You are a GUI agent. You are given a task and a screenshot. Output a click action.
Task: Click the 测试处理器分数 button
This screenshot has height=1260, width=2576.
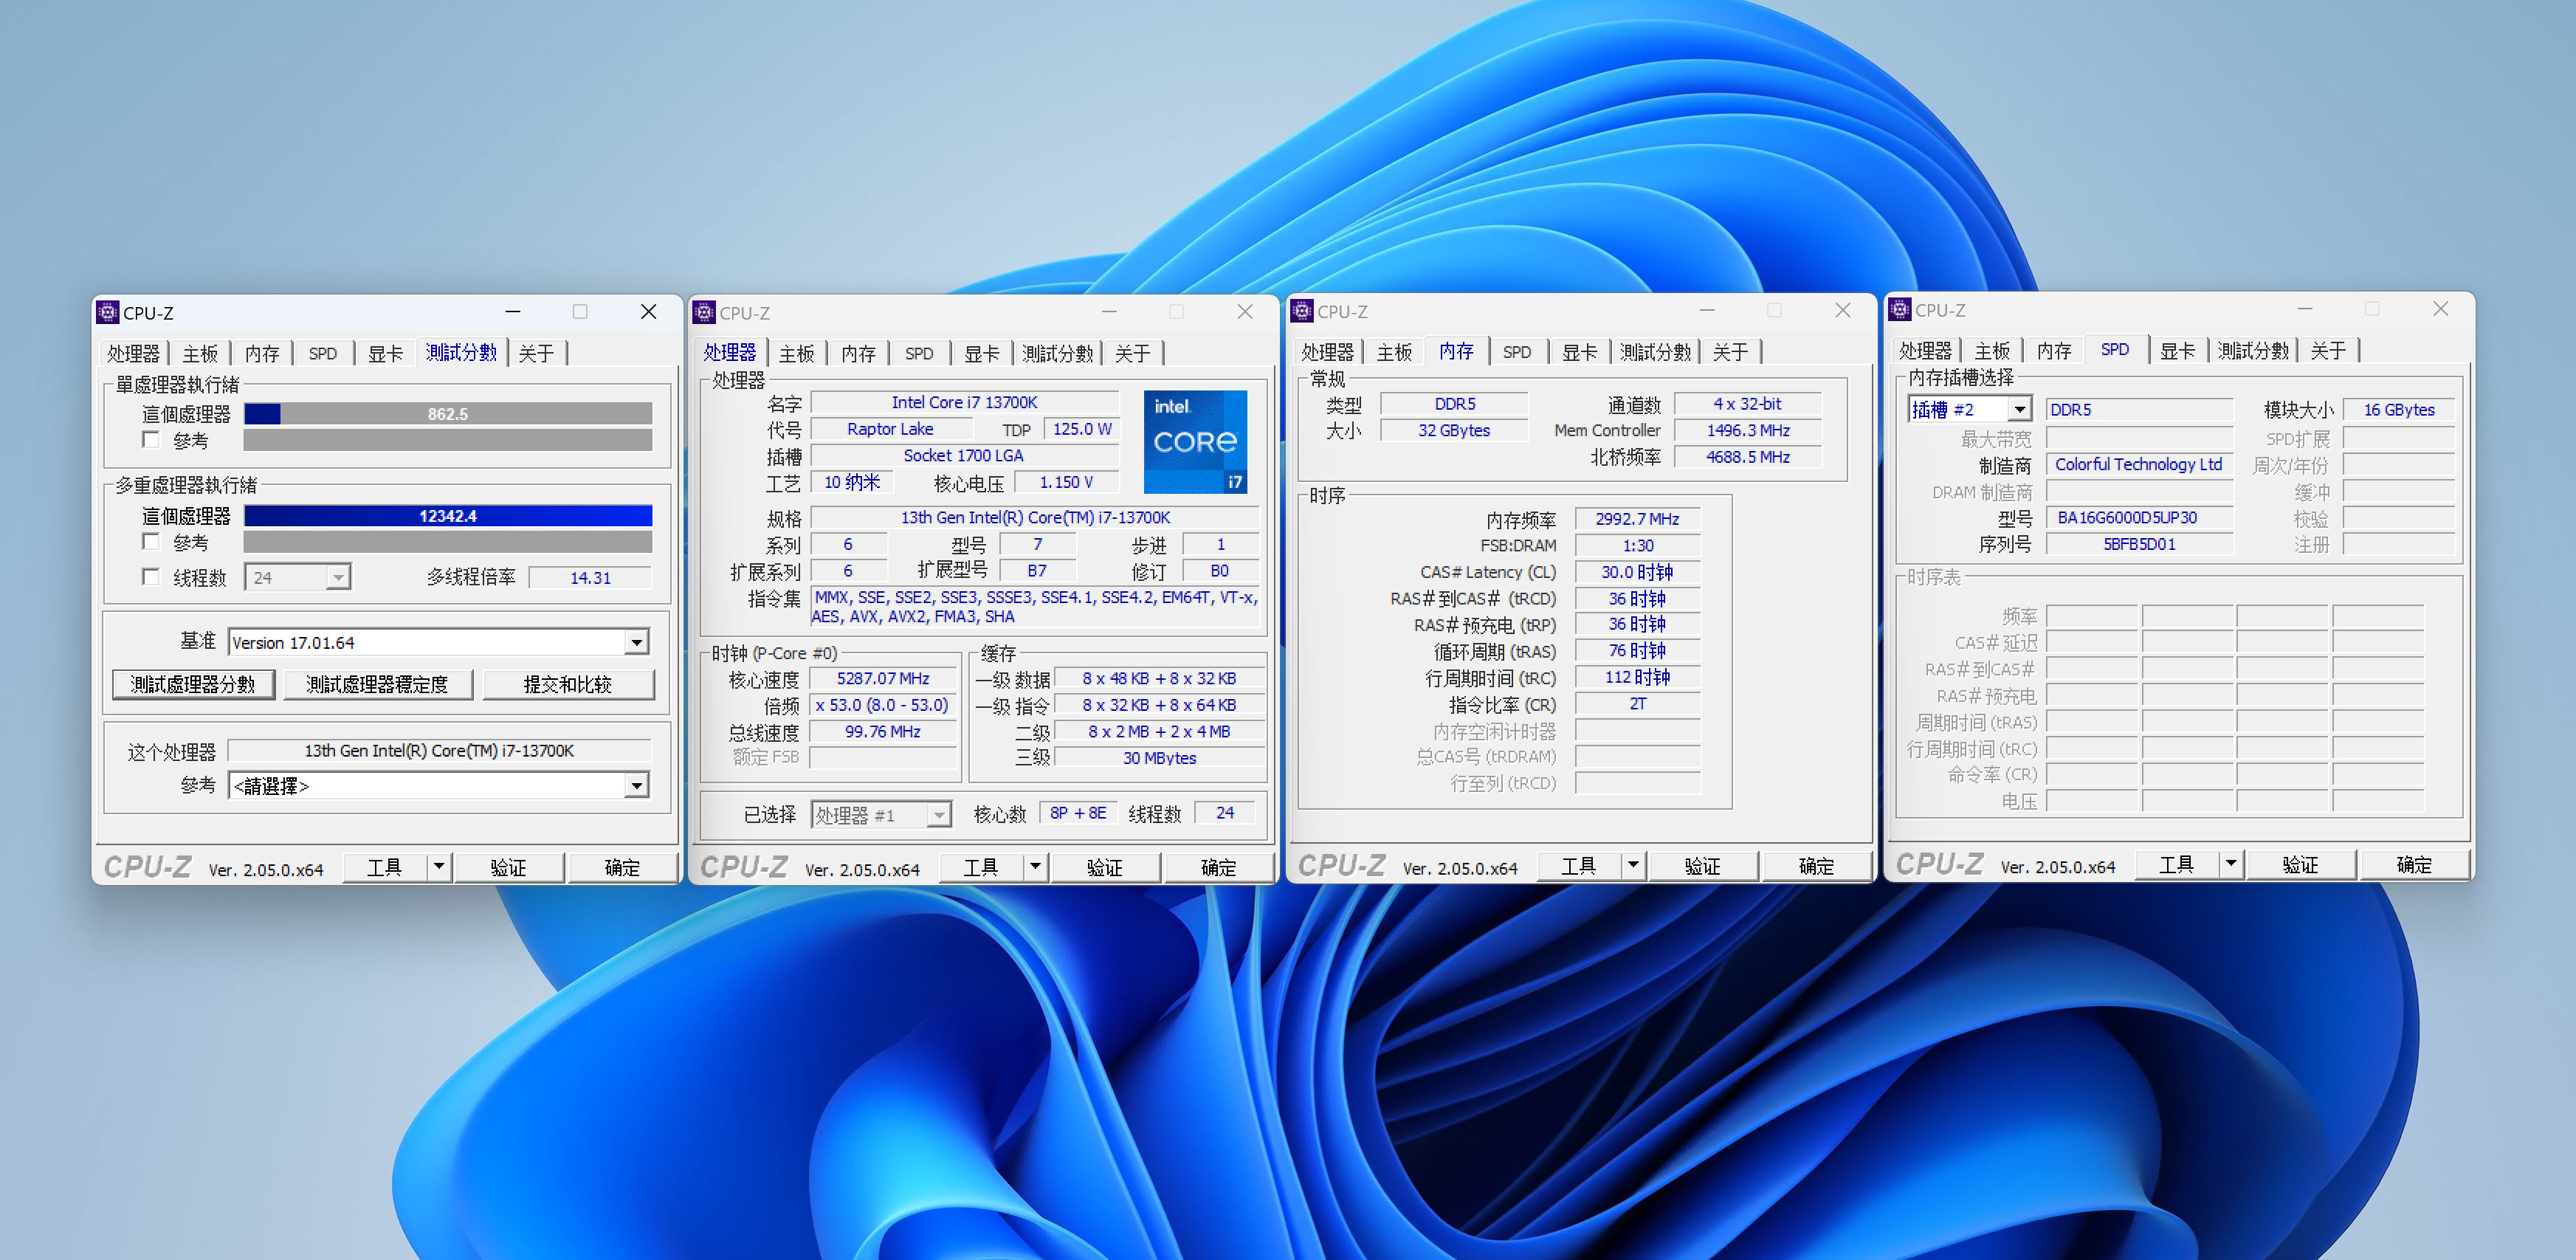(x=194, y=684)
